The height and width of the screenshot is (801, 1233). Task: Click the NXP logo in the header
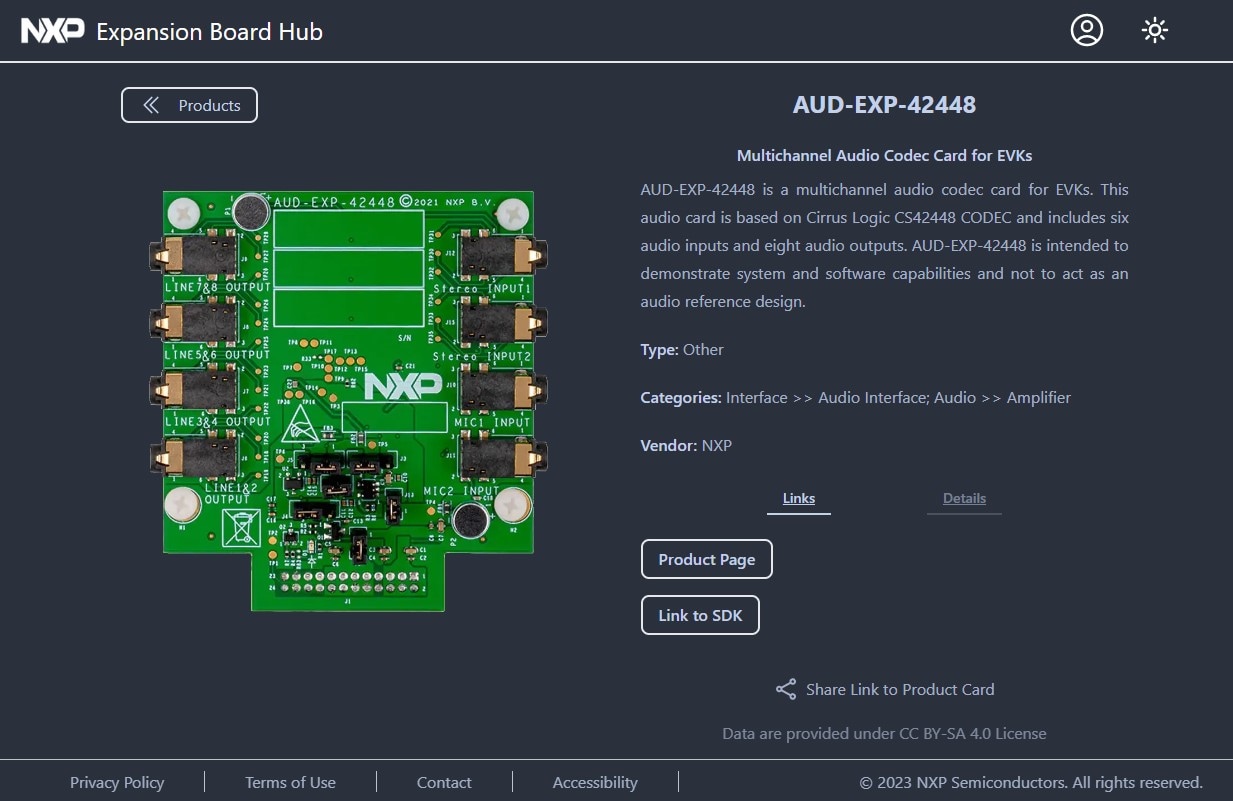tap(53, 31)
